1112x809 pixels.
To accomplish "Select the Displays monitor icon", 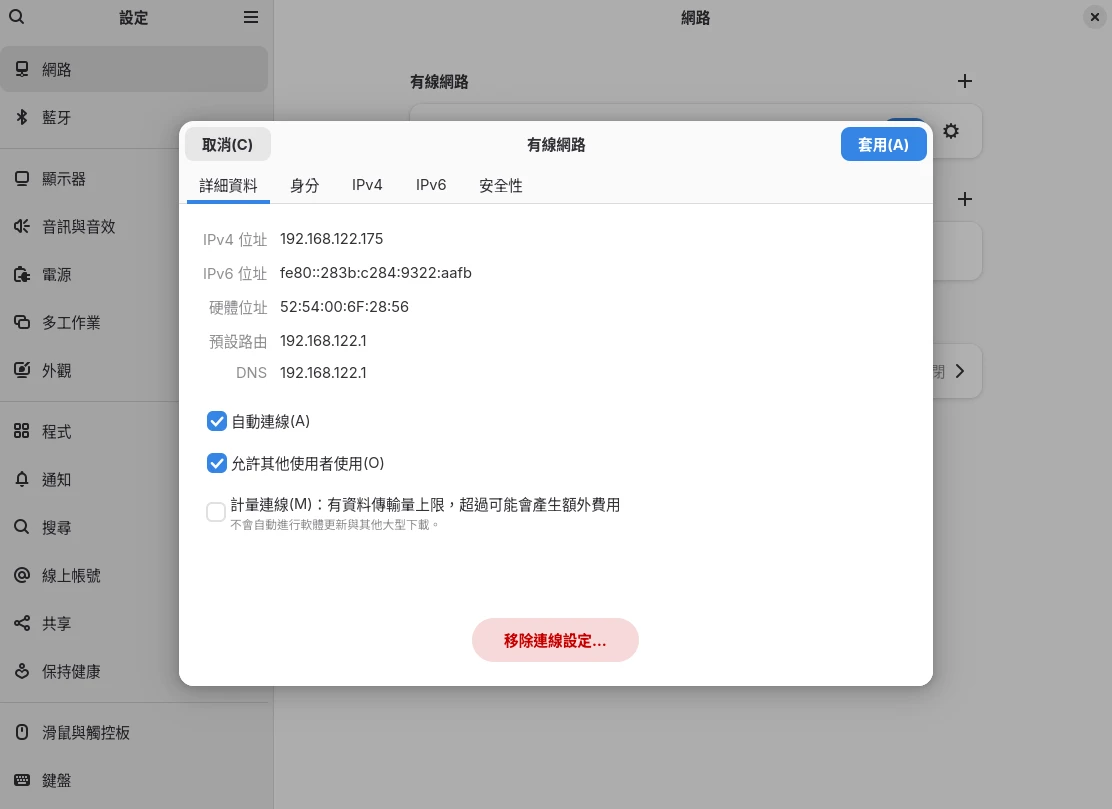I will [21, 179].
